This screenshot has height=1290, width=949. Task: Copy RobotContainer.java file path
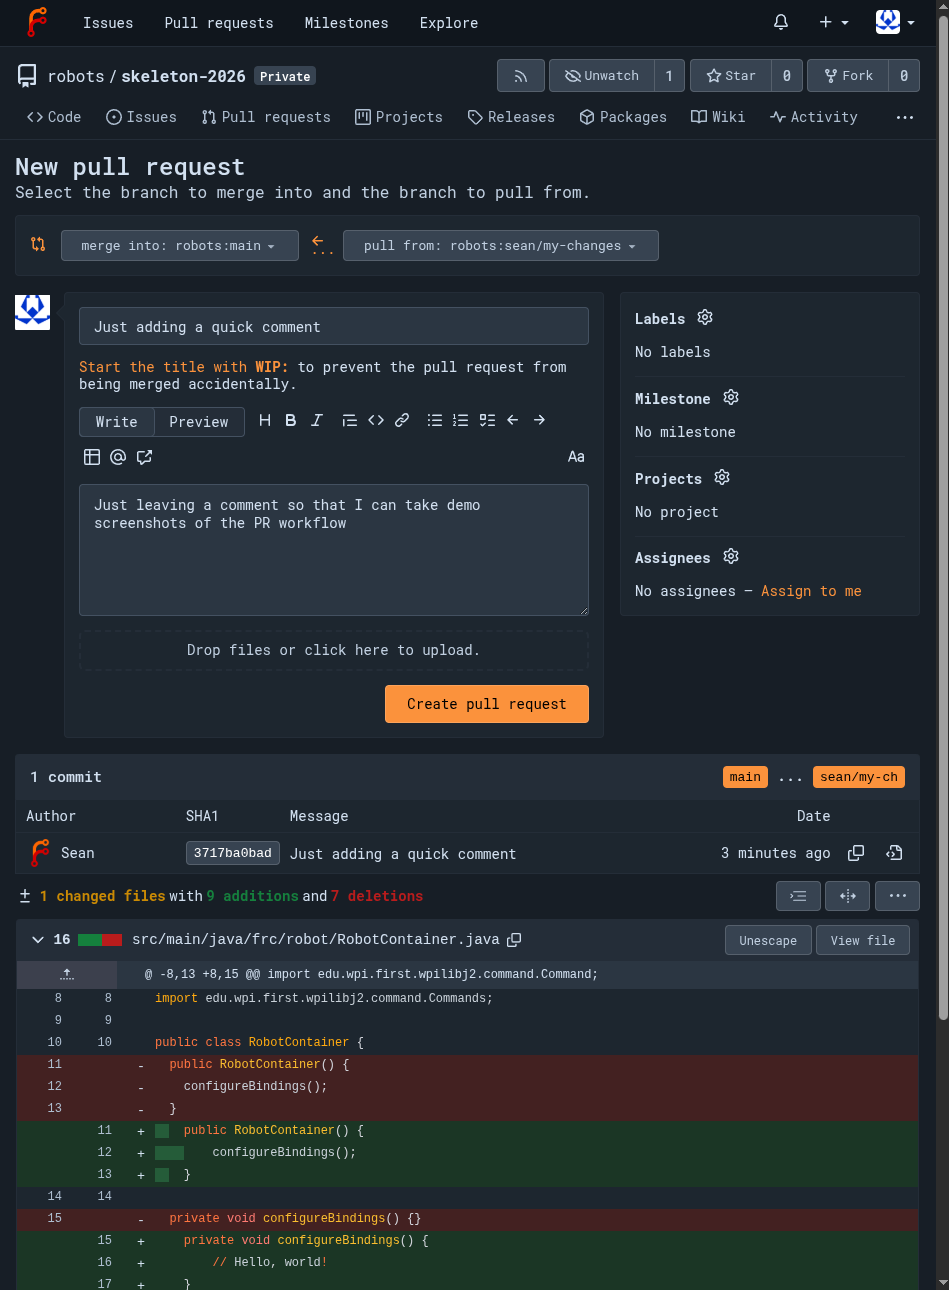[514, 940]
